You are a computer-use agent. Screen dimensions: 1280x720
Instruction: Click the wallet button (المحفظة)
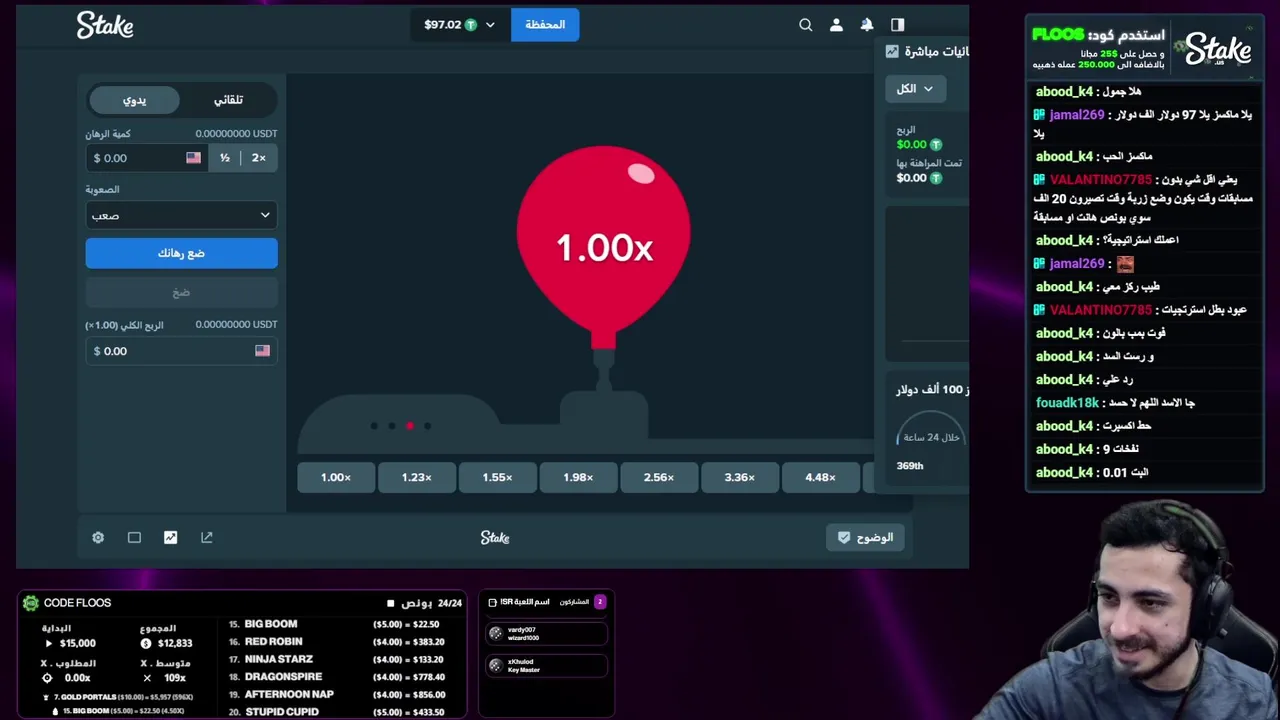(x=545, y=25)
